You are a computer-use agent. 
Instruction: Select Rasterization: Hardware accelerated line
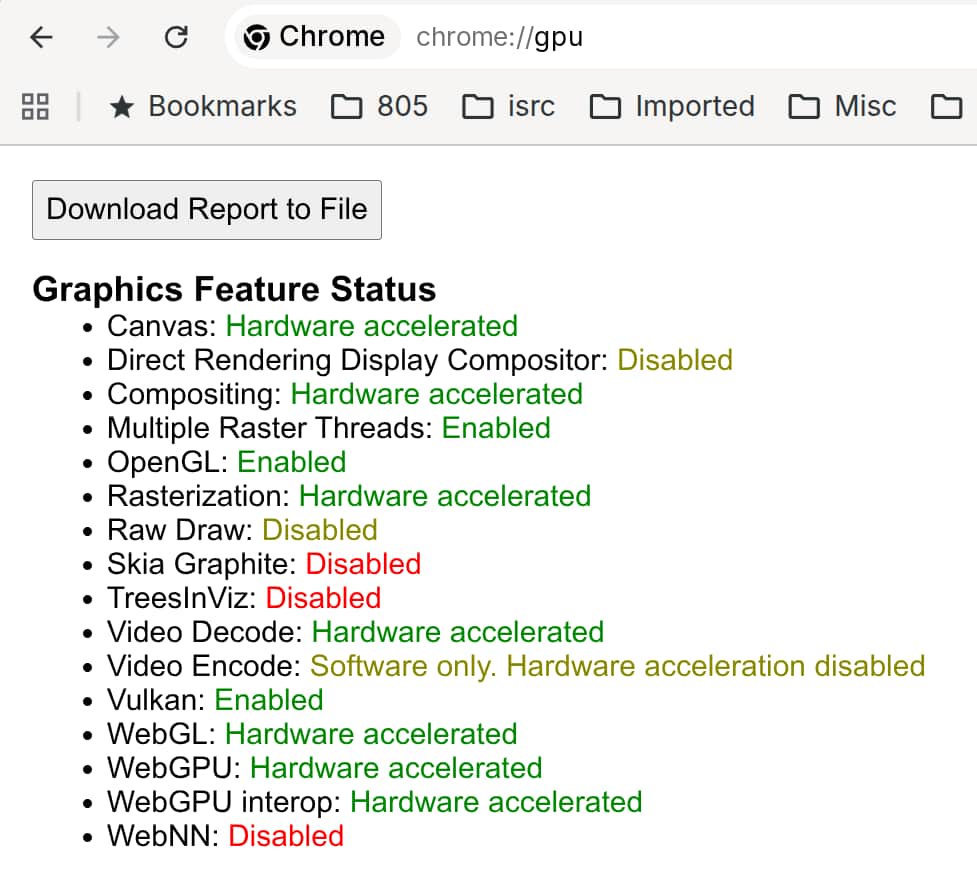pyautogui.click(x=349, y=496)
